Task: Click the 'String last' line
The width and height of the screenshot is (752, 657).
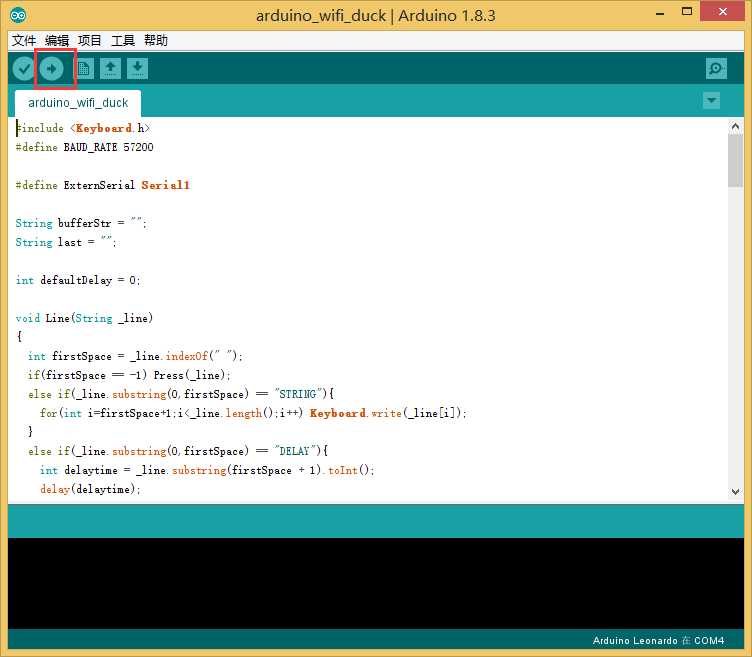Action: pyautogui.click(x=66, y=242)
